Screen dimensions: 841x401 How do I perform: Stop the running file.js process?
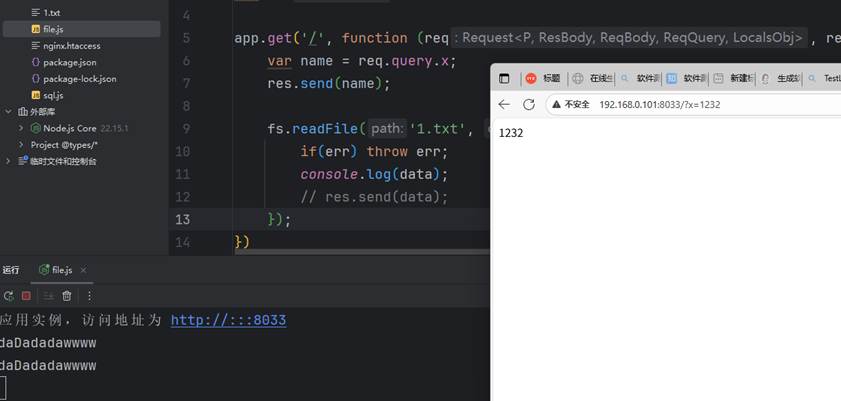26,295
